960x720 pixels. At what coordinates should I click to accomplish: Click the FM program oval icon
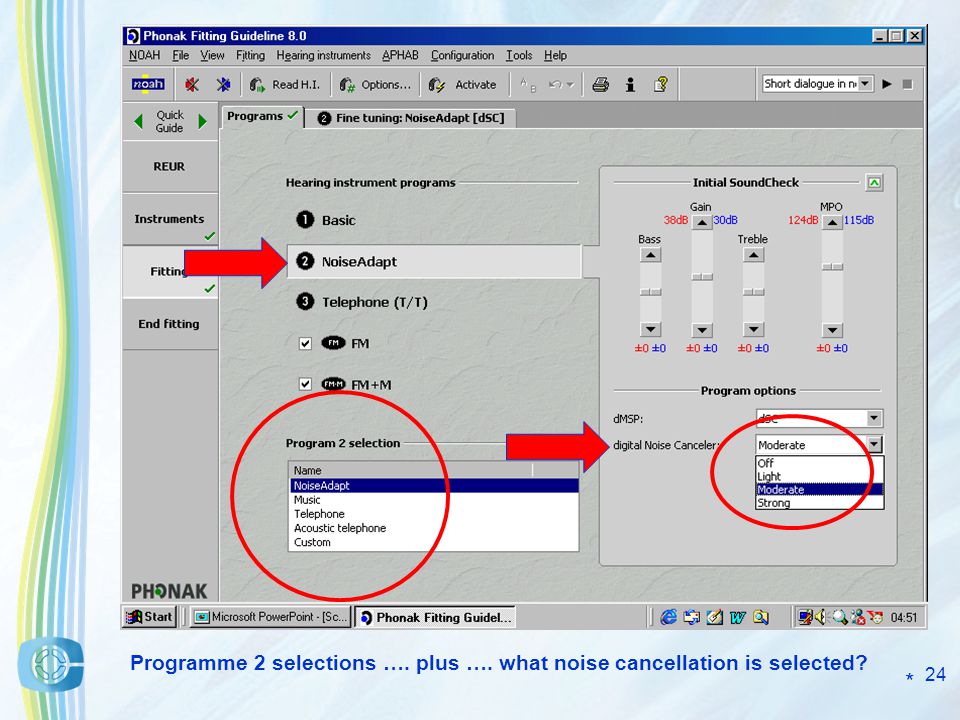pos(334,343)
